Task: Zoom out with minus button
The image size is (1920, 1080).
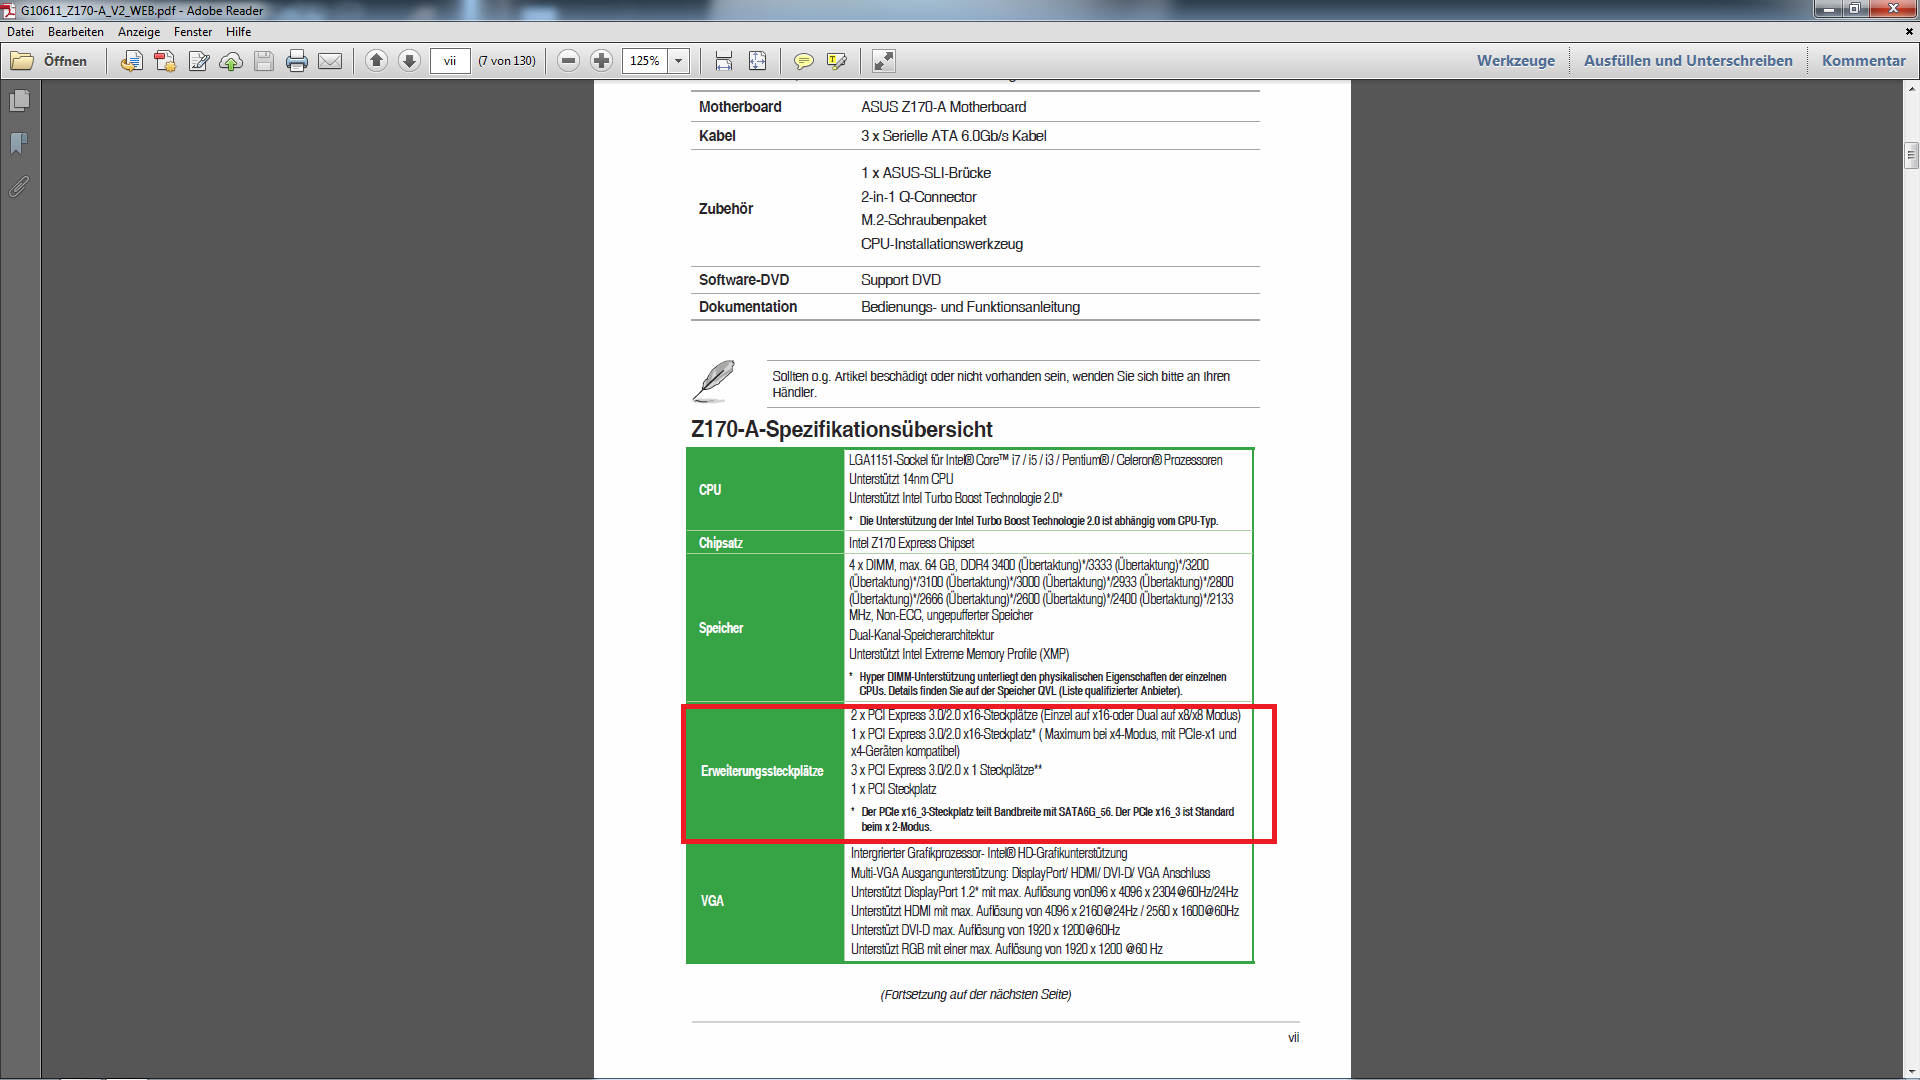Action: [x=568, y=61]
